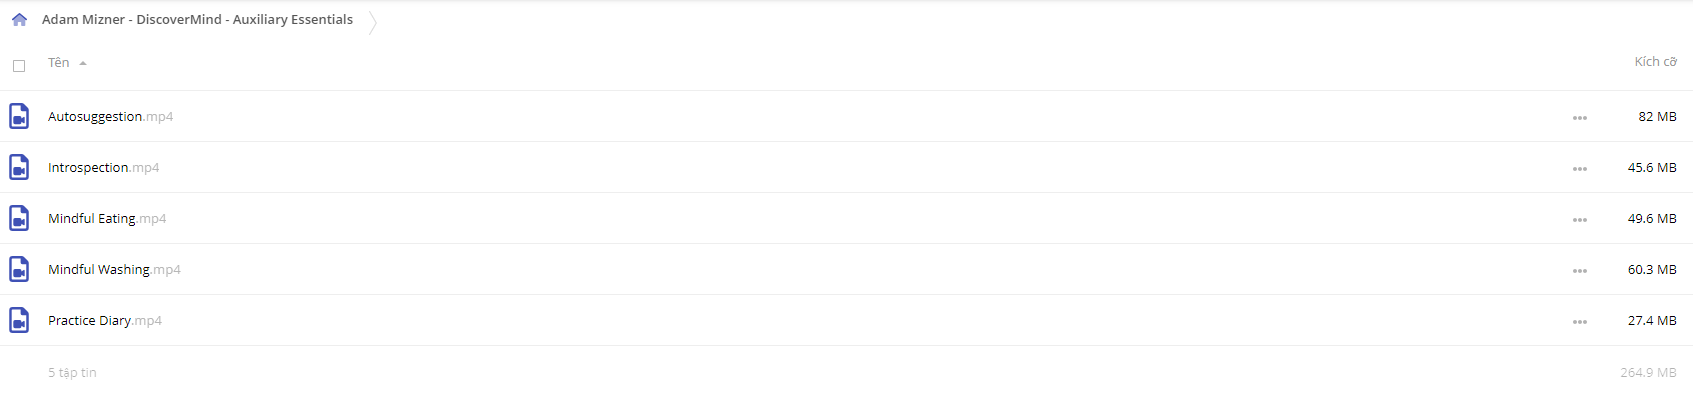This screenshot has height=405, width=1693.
Task: Click the Introspection.mp4 video file icon
Action: point(19,168)
